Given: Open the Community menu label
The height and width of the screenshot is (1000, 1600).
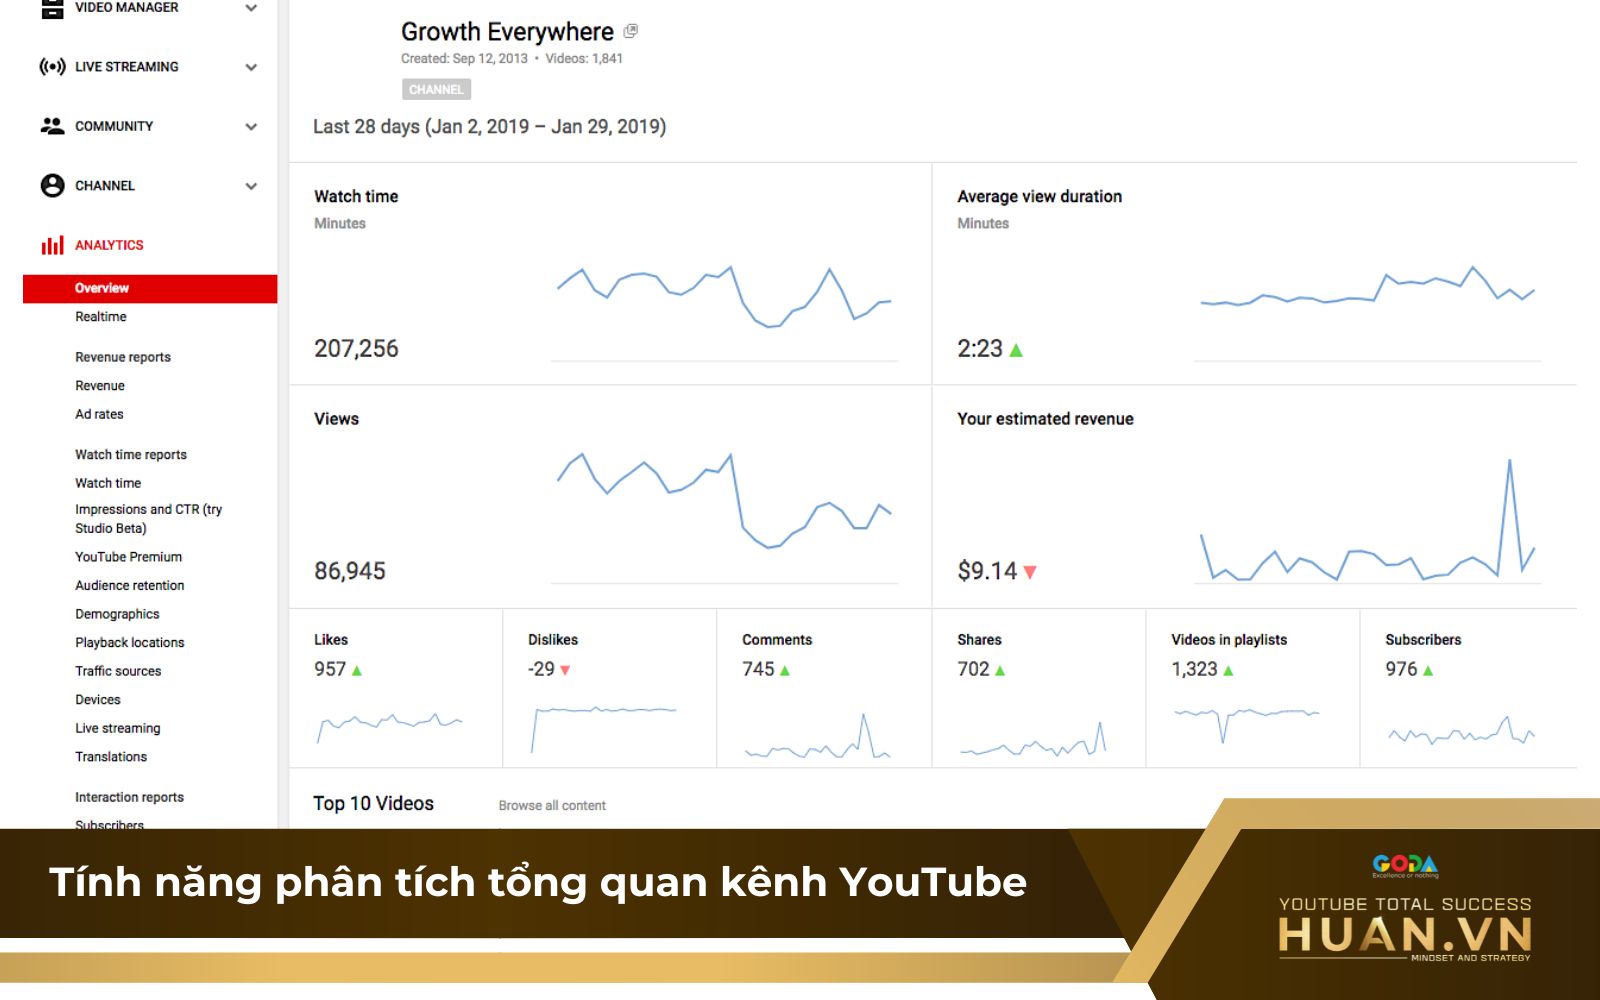Looking at the screenshot, I should pos(114,126).
